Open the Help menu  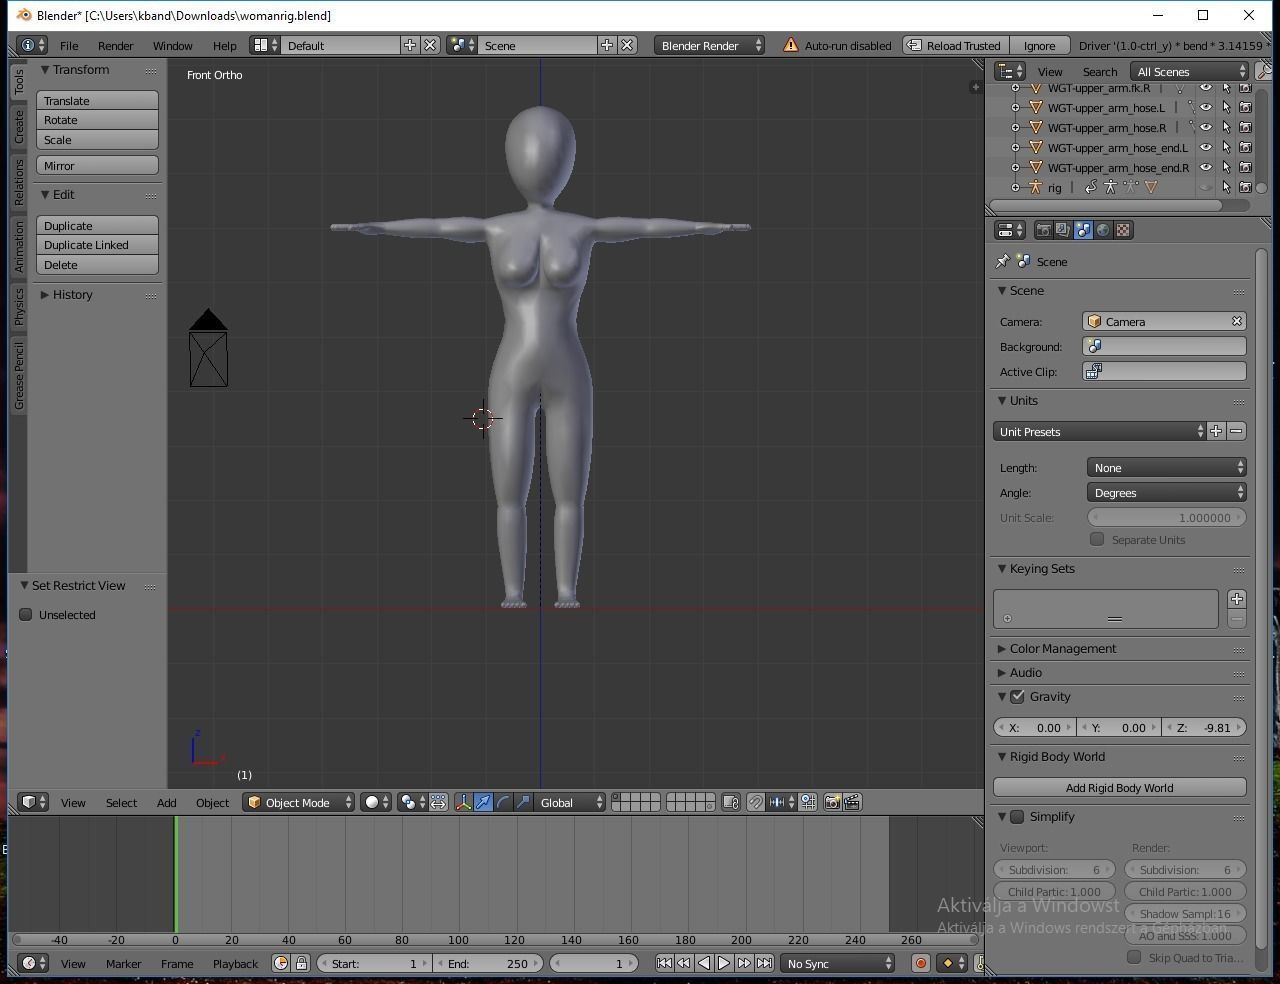point(225,45)
